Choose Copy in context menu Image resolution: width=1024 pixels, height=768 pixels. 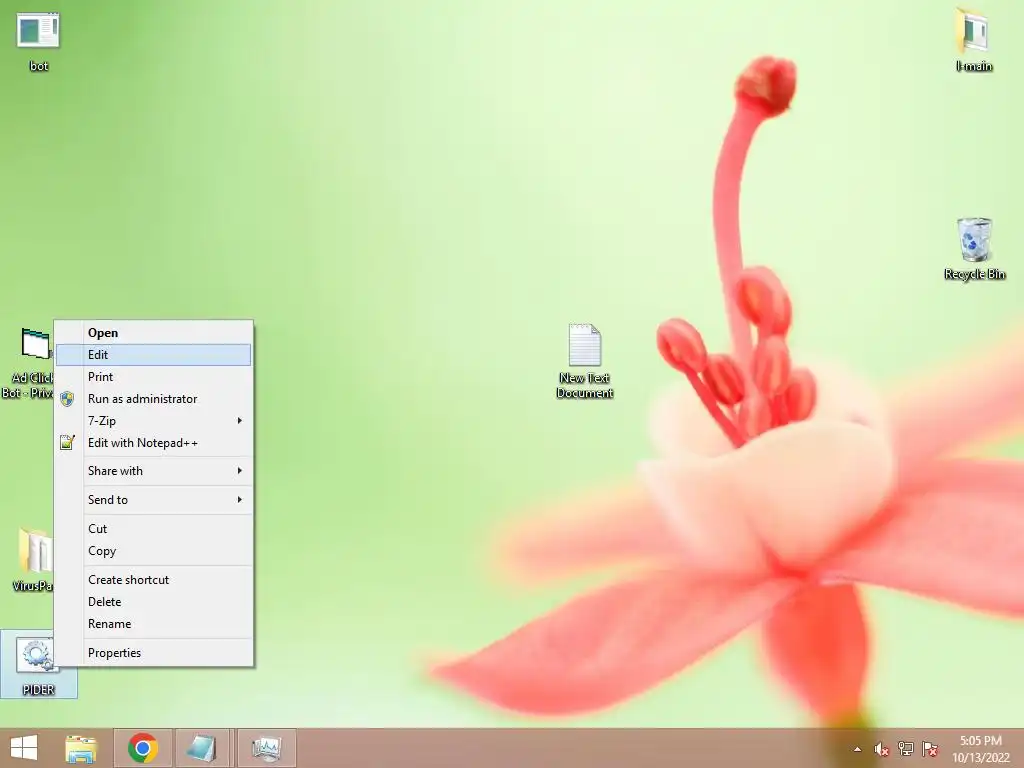tap(153, 551)
